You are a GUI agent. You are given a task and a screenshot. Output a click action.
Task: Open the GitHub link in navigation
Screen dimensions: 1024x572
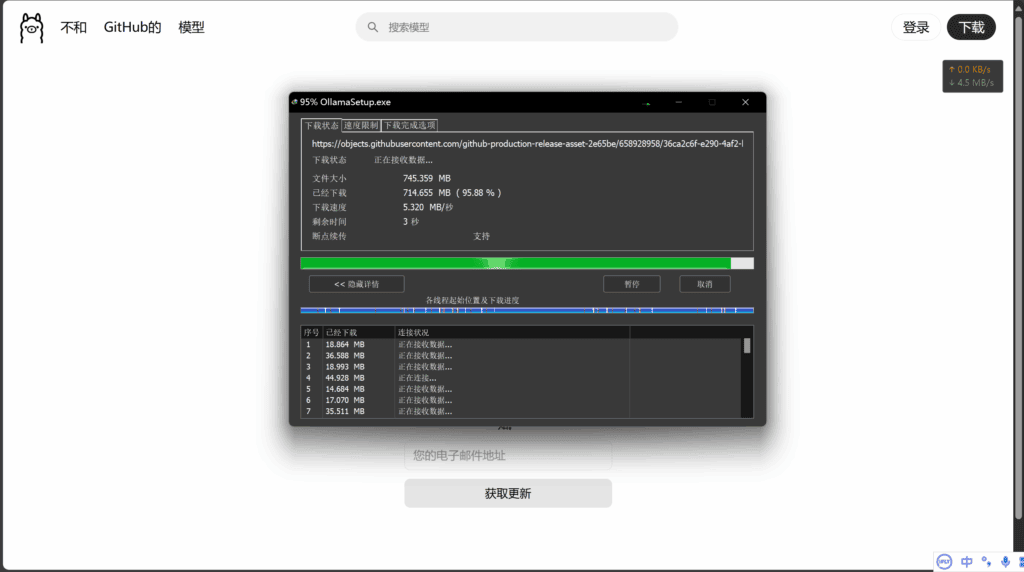tap(132, 28)
